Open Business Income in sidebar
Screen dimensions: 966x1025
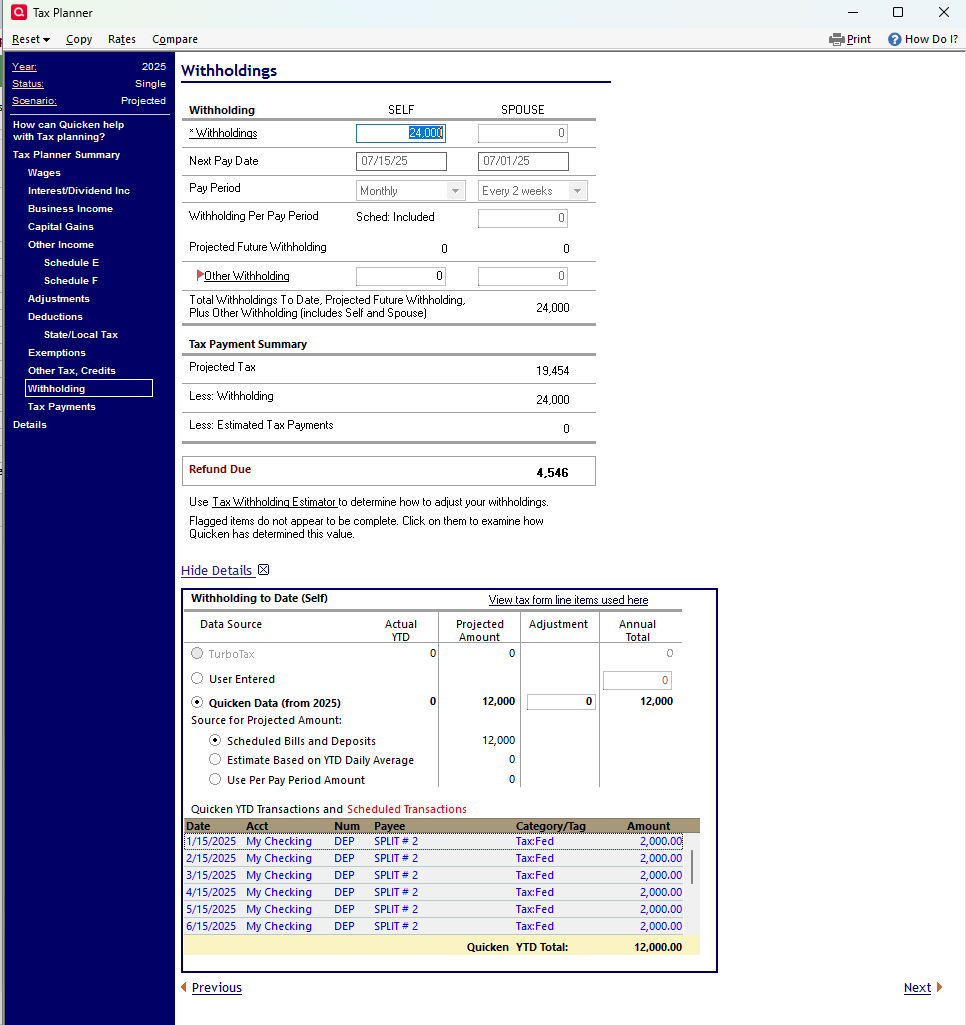70,209
